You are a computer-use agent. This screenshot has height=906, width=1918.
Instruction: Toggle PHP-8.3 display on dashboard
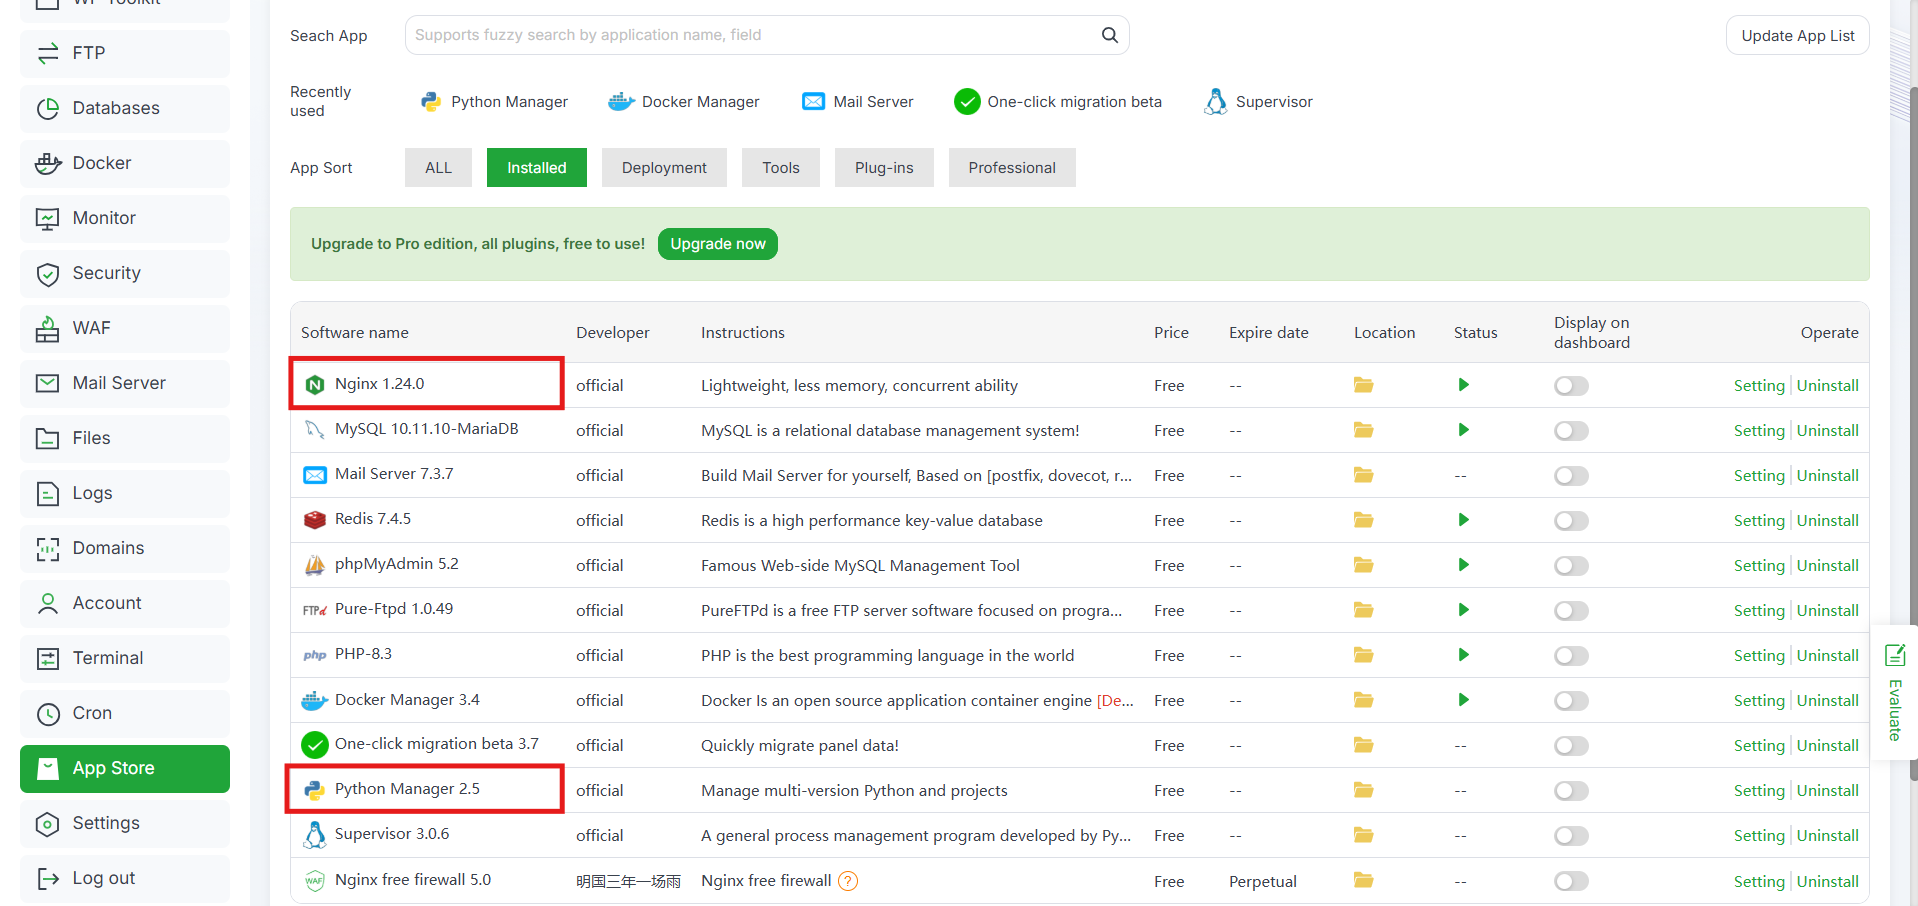(x=1571, y=656)
